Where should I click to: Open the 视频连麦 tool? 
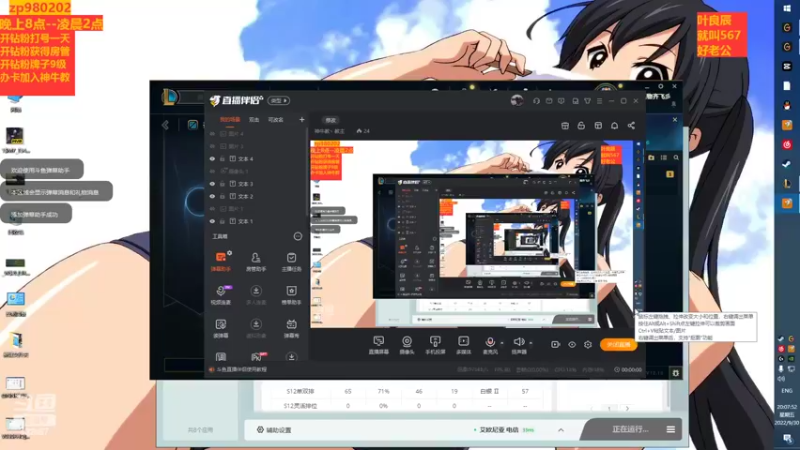pos(220,294)
